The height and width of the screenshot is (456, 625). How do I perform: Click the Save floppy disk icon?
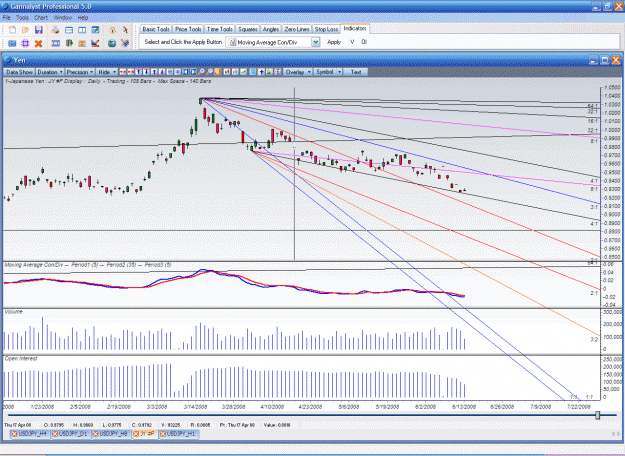tap(39, 30)
